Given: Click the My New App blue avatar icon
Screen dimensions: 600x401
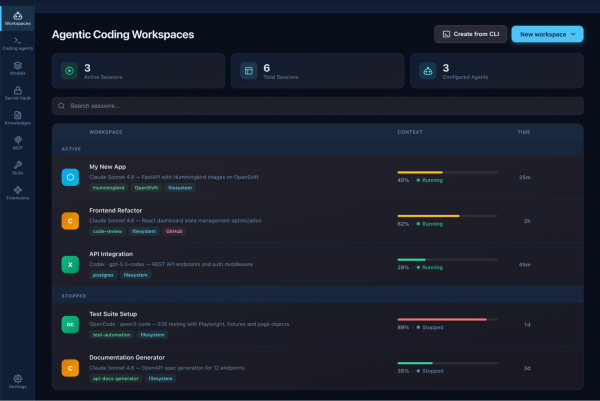Looking at the screenshot, I should tap(70, 177).
